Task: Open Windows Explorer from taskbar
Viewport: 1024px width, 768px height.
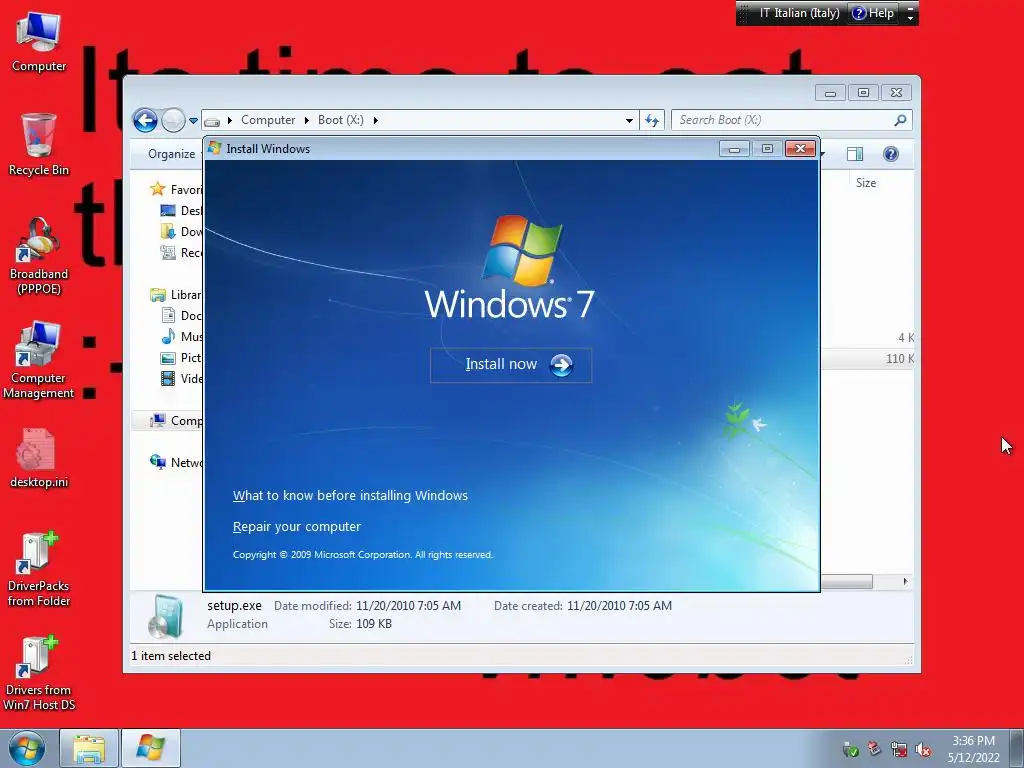Action: tap(89, 748)
